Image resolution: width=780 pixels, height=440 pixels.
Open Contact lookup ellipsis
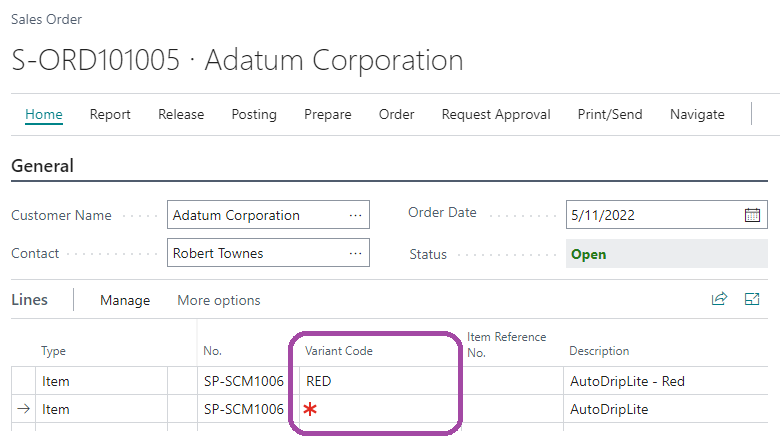[355, 254]
